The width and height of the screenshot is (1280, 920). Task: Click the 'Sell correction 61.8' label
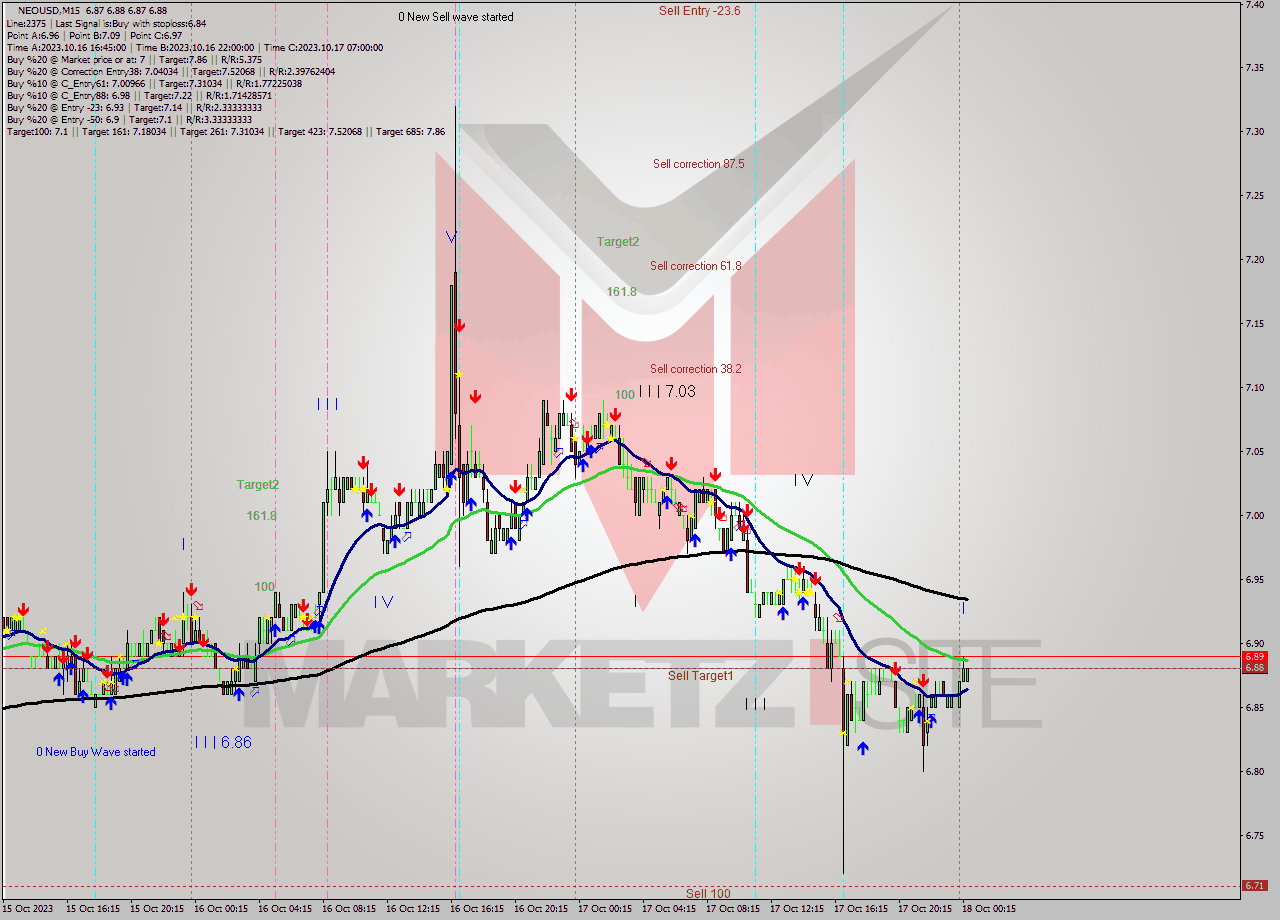click(695, 266)
